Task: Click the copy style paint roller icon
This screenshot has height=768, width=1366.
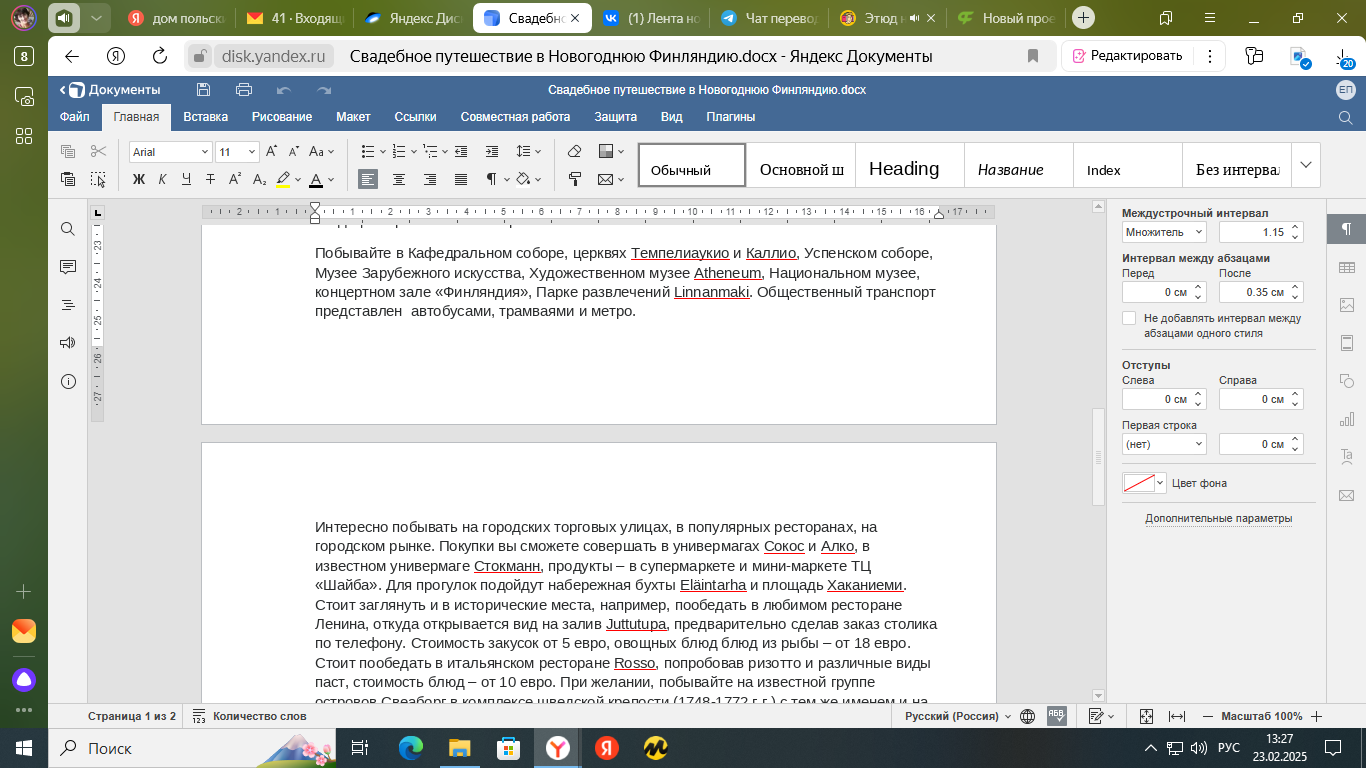Action: 575,180
